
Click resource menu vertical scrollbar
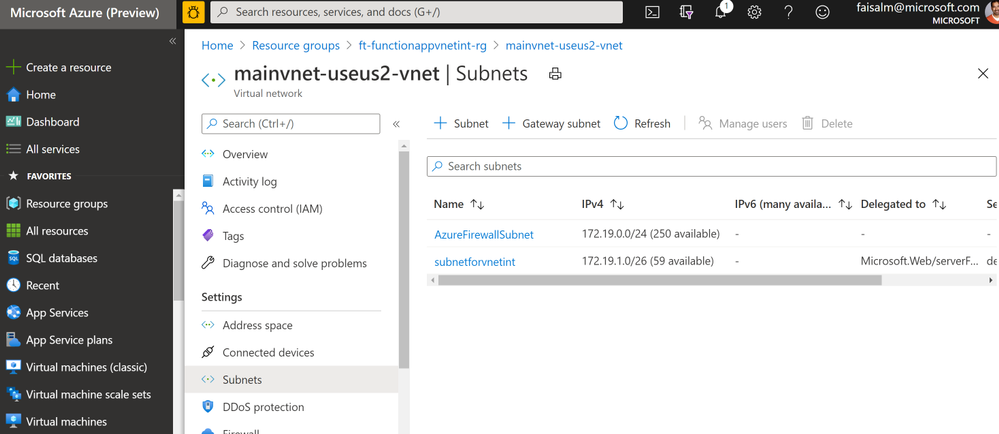(403, 259)
